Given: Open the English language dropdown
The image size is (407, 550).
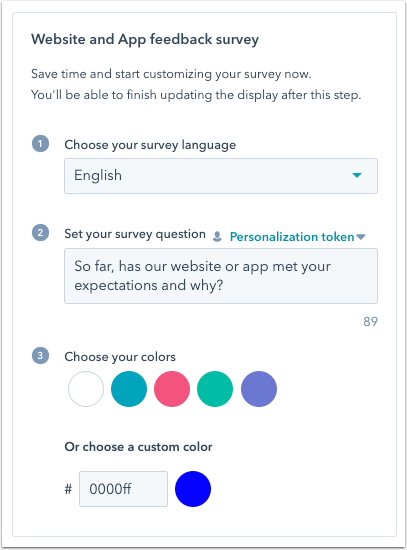Looking at the screenshot, I should (221, 176).
